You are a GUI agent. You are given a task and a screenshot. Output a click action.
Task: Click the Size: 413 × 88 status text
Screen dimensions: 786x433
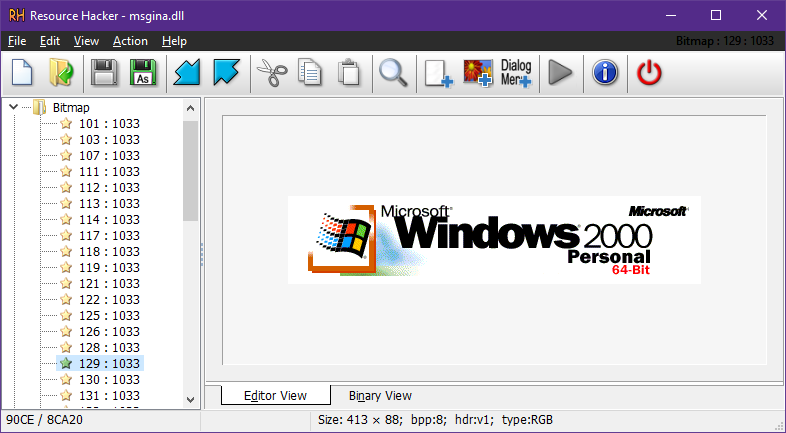coord(435,420)
